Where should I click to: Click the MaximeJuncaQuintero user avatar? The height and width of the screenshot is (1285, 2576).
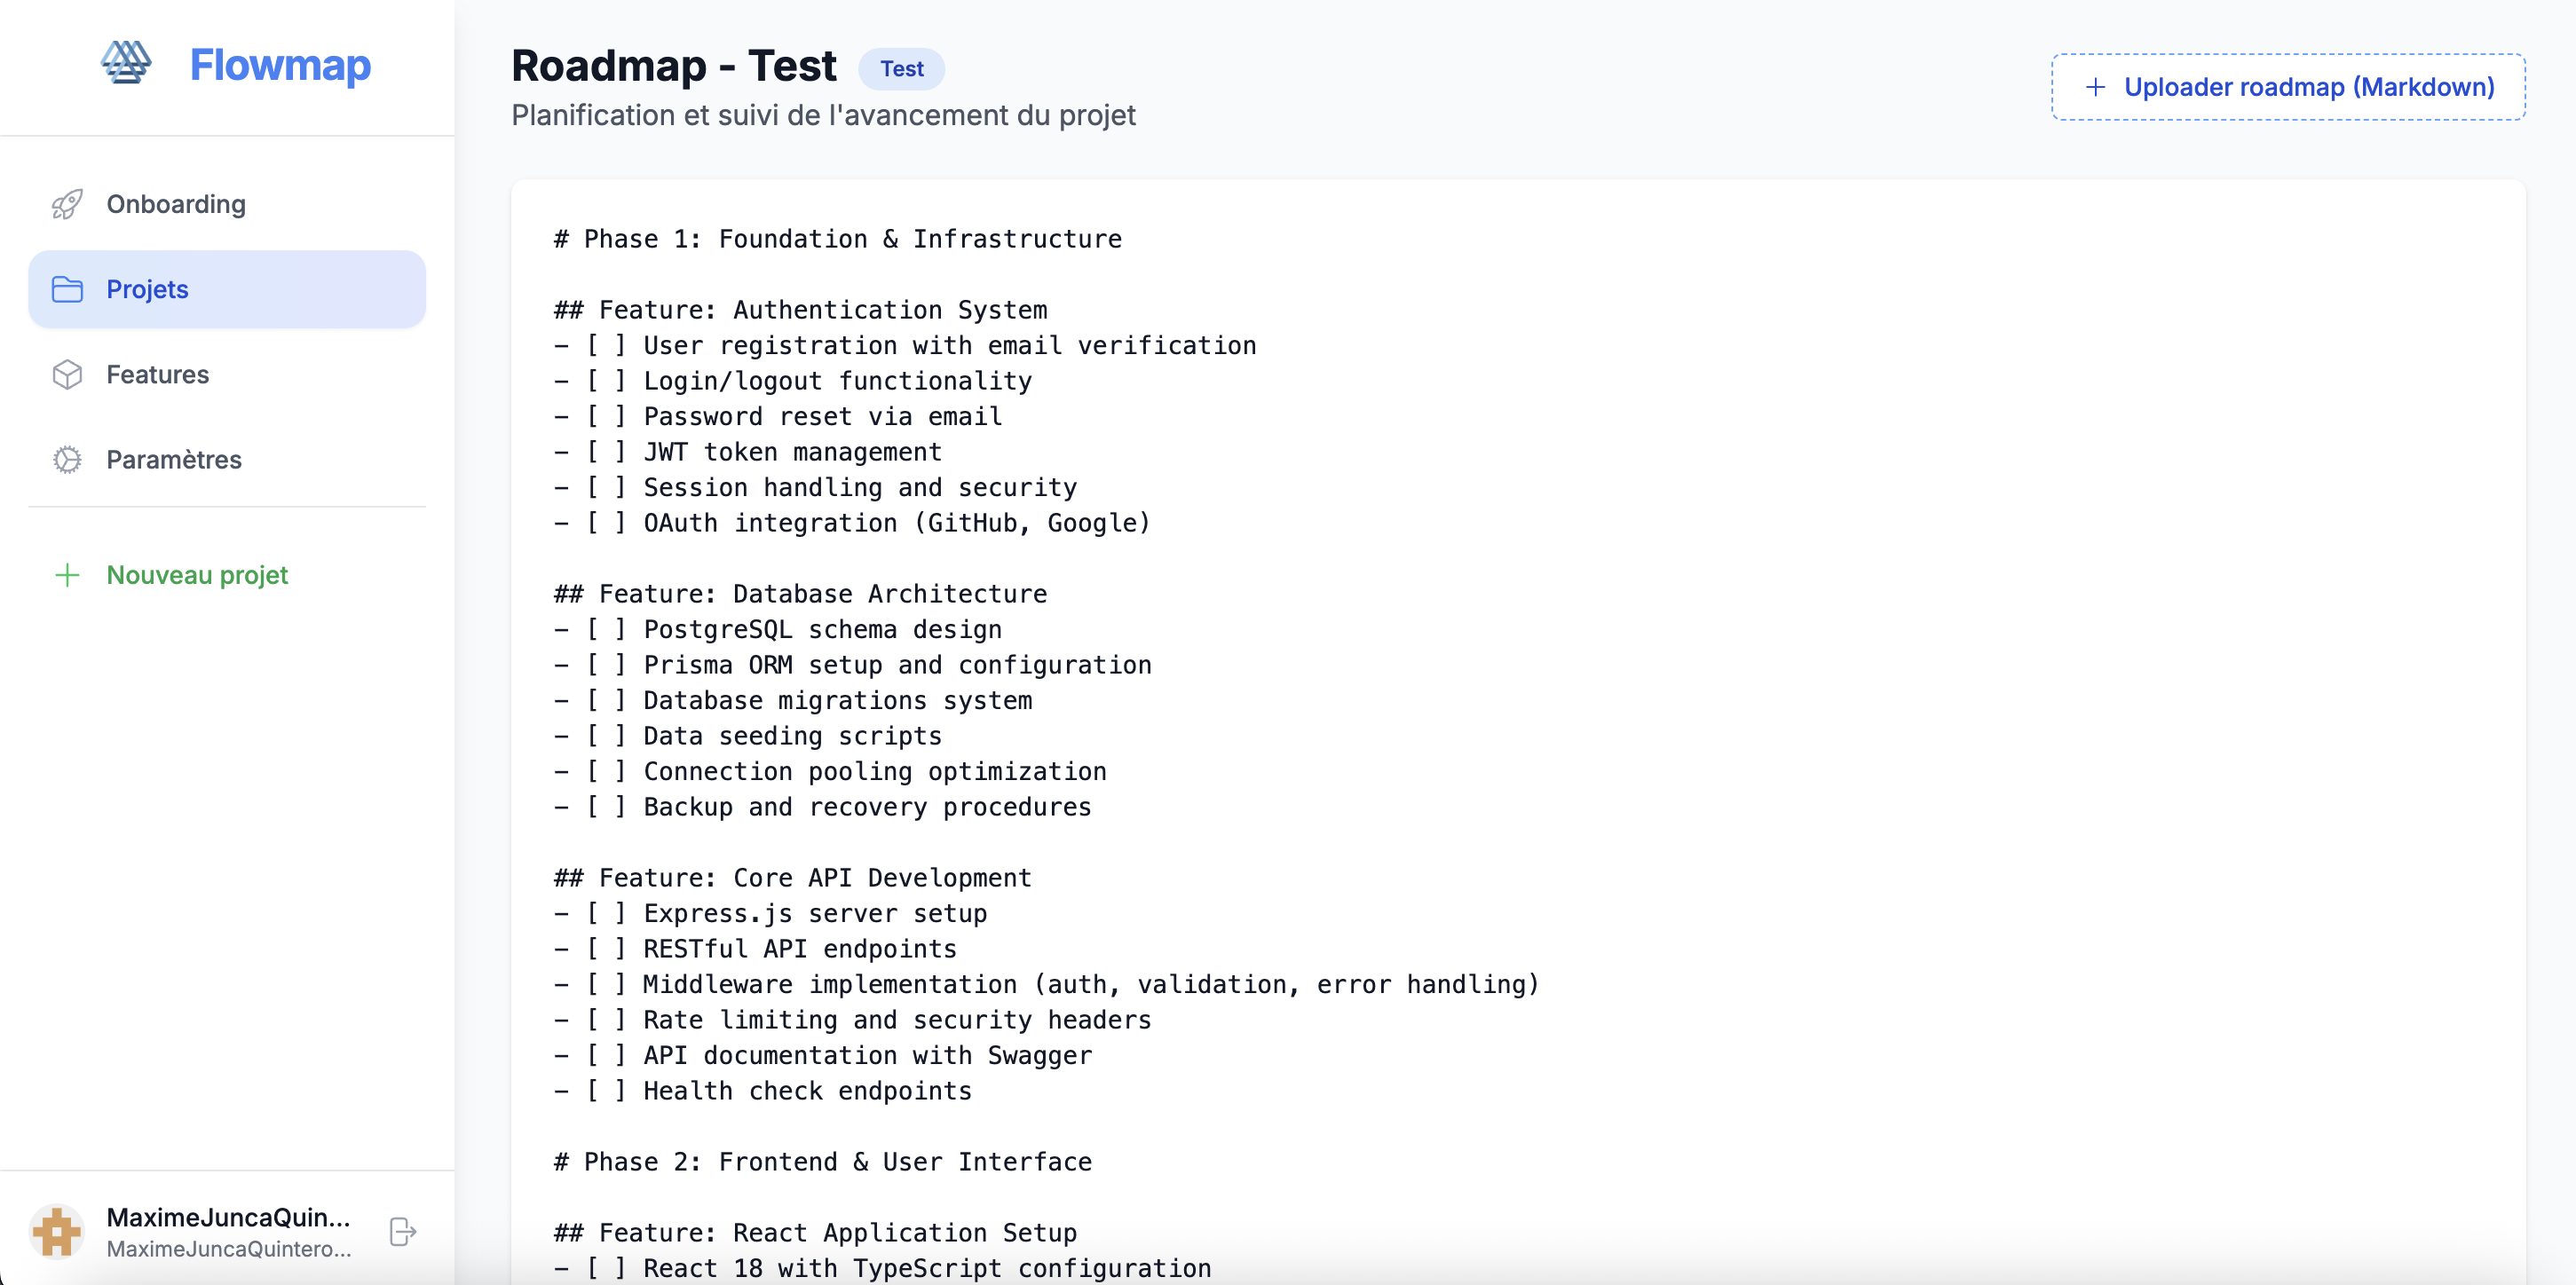click(57, 1231)
